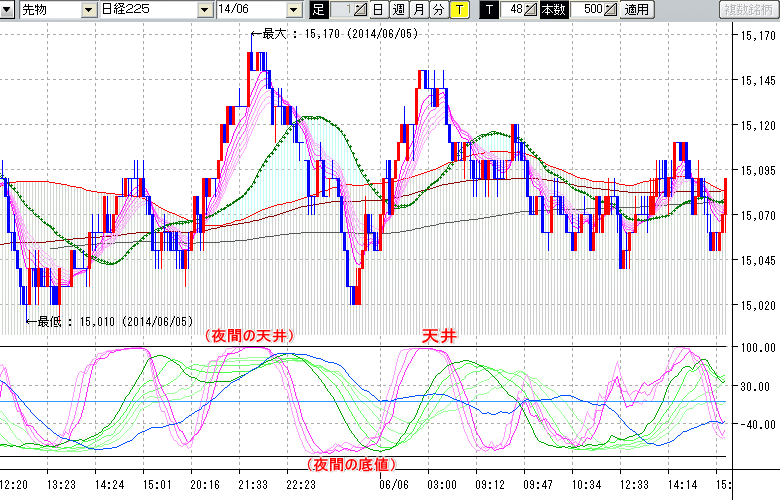Click the red 天井 annotation label

coord(439,337)
